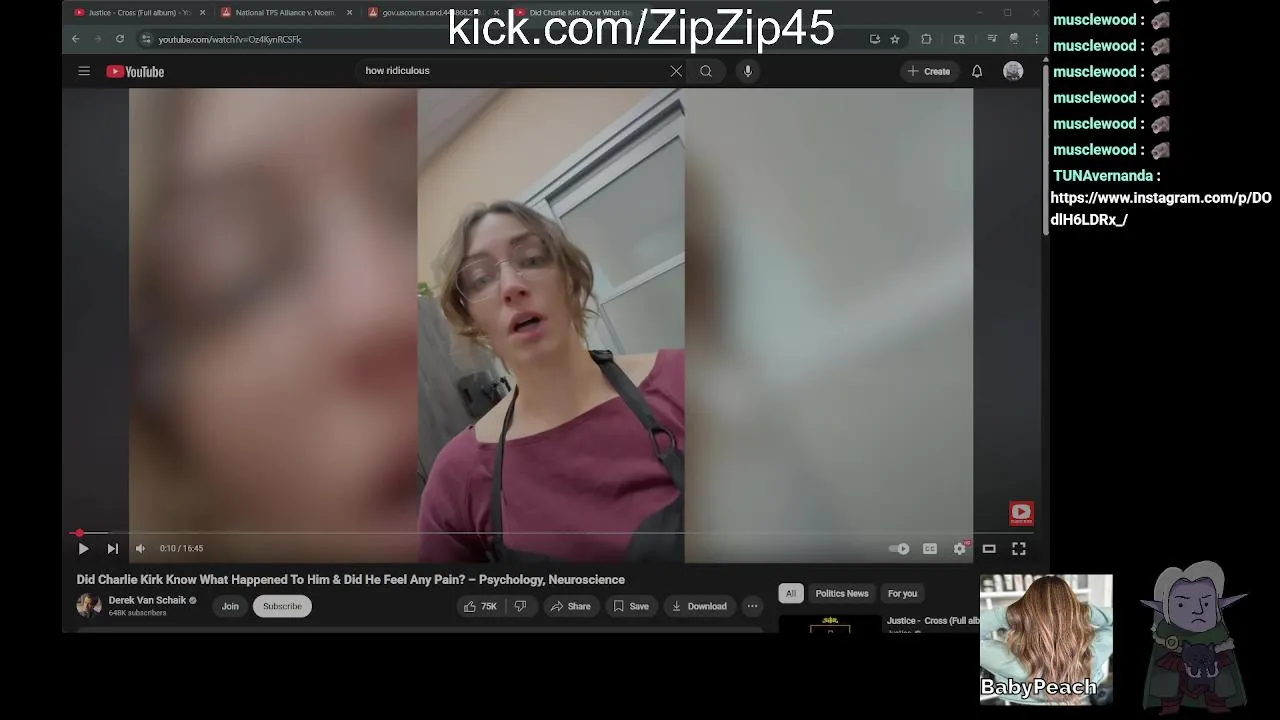Clear the search box text
Viewport: 1280px width, 720px height.
tap(676, 71)
